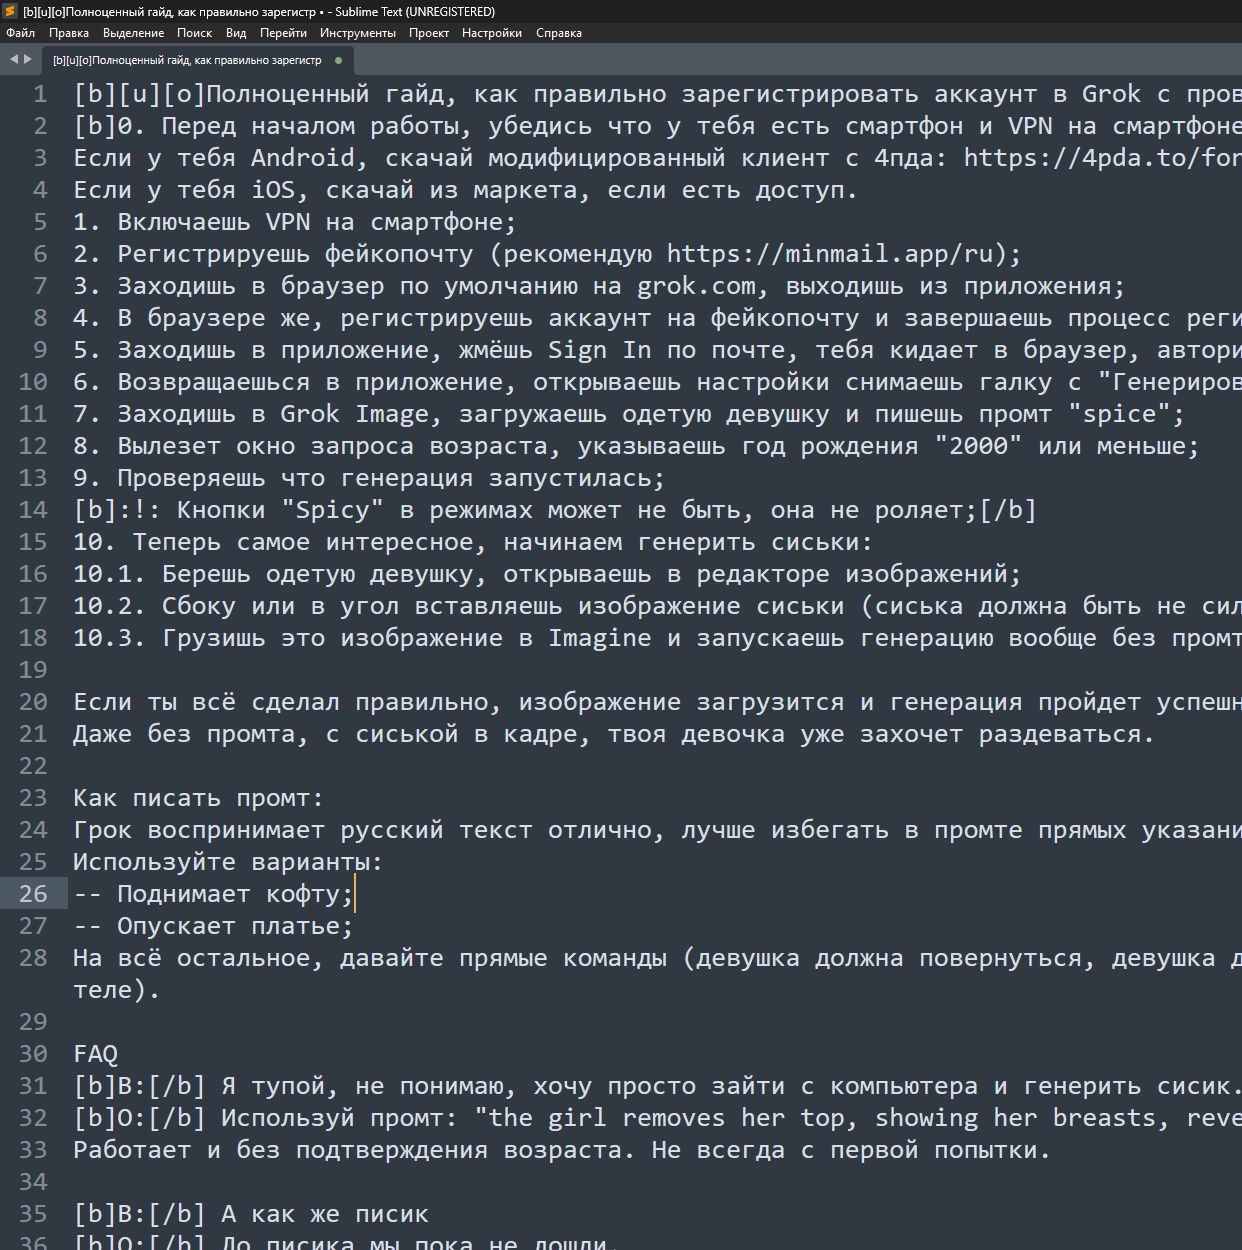This screenshot has height=1250, width=1242.
Task: Click the wrapped text "теле)." below line 28
Action: tap(117, 990)
